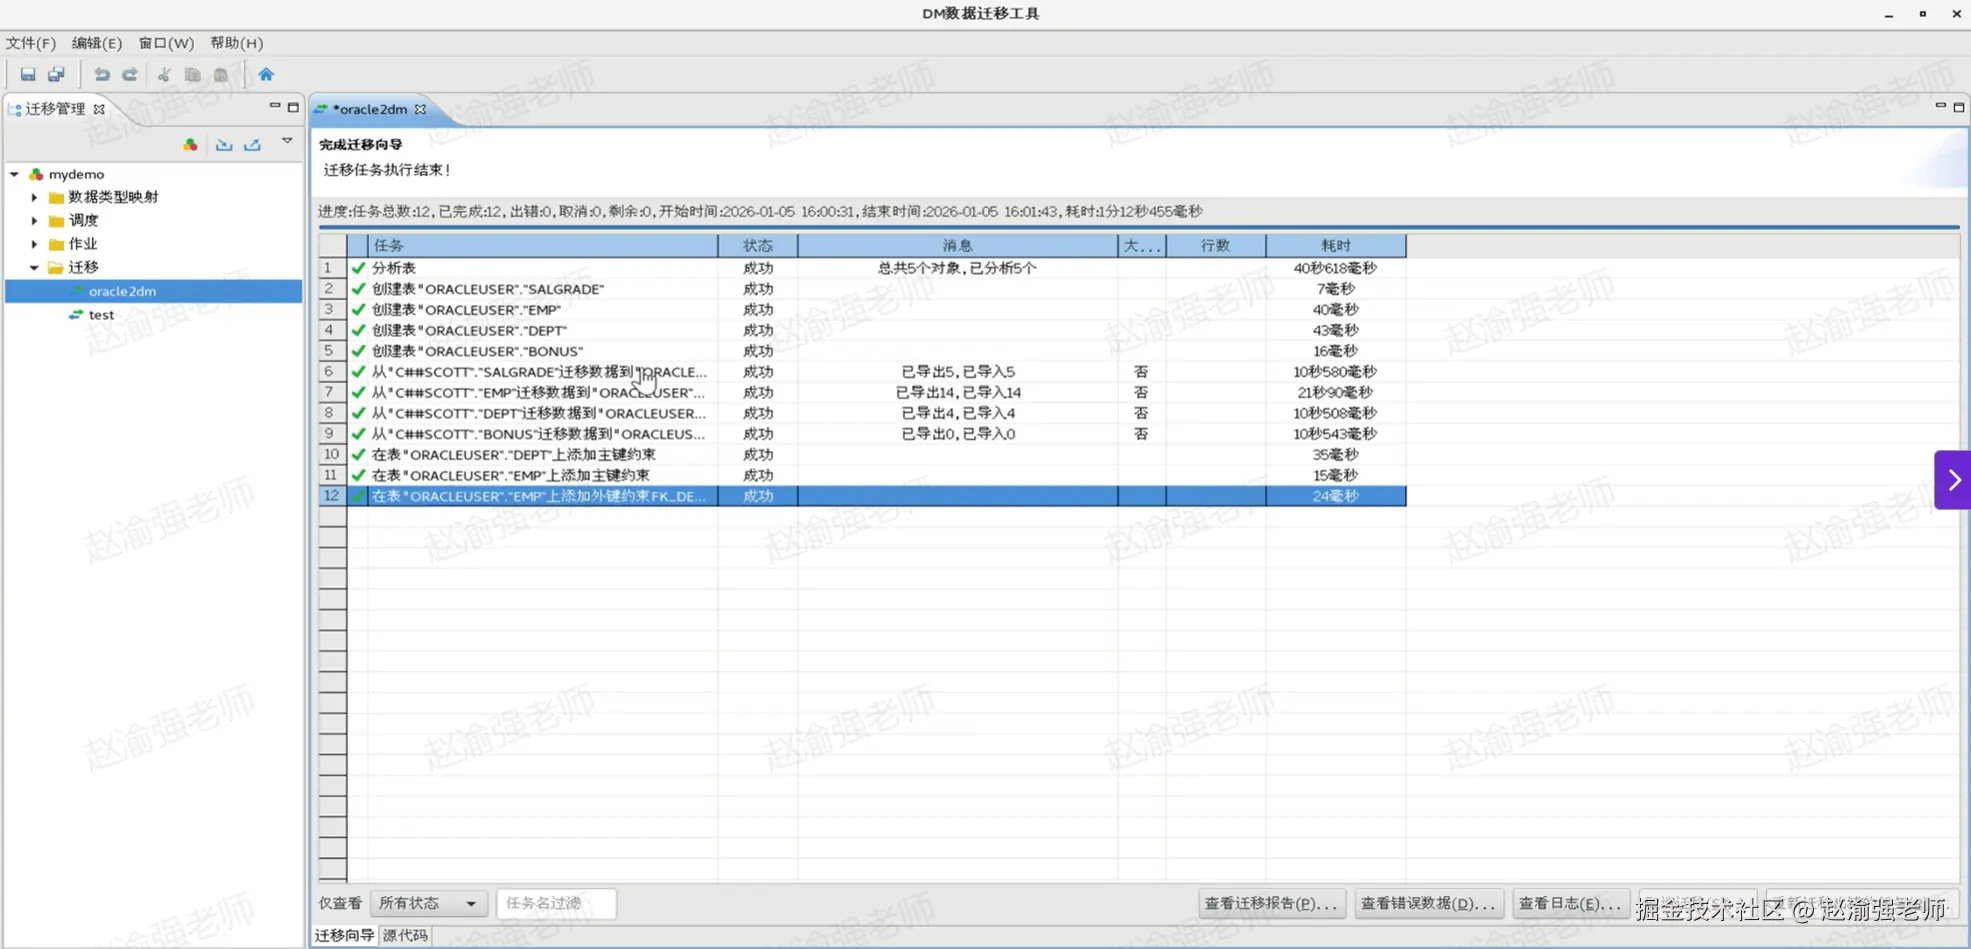The height and width of the screenshot is (949, 1971).
Task: Click the export project icon in 迁移管理
Action: pos(252,145)
